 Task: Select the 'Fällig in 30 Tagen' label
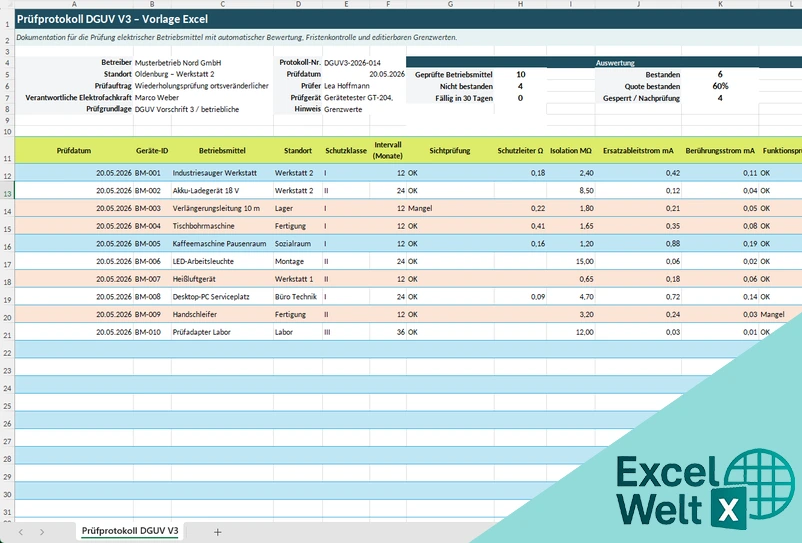click(464, 98)
